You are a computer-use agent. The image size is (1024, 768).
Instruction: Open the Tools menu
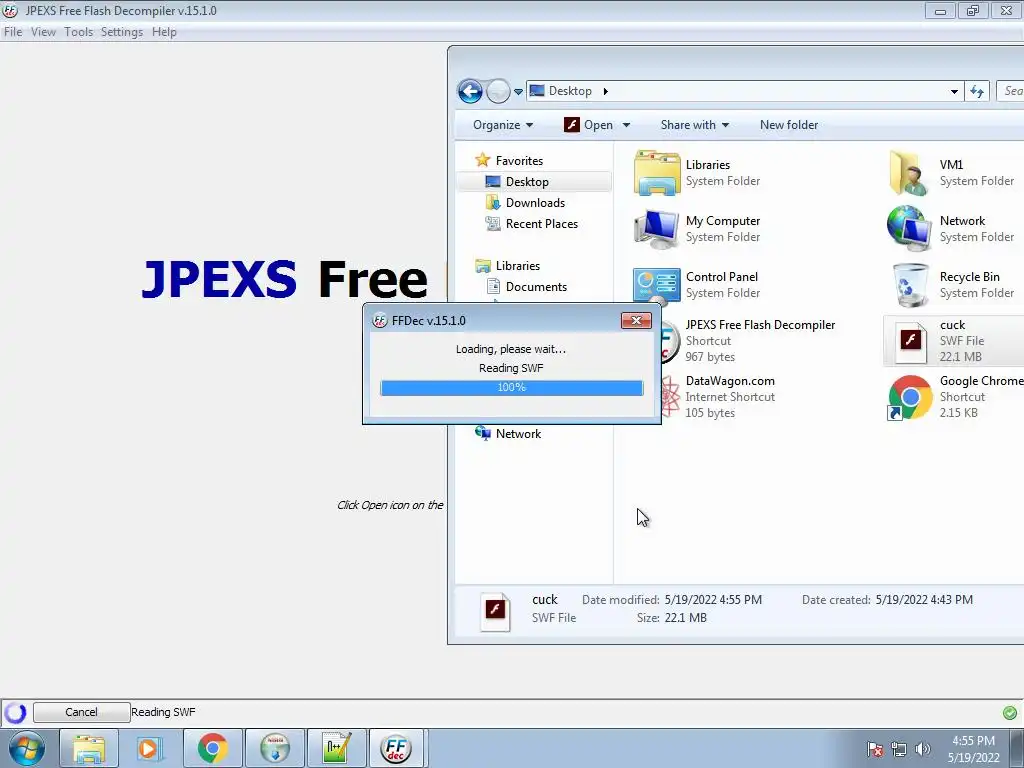coord(78,32)
